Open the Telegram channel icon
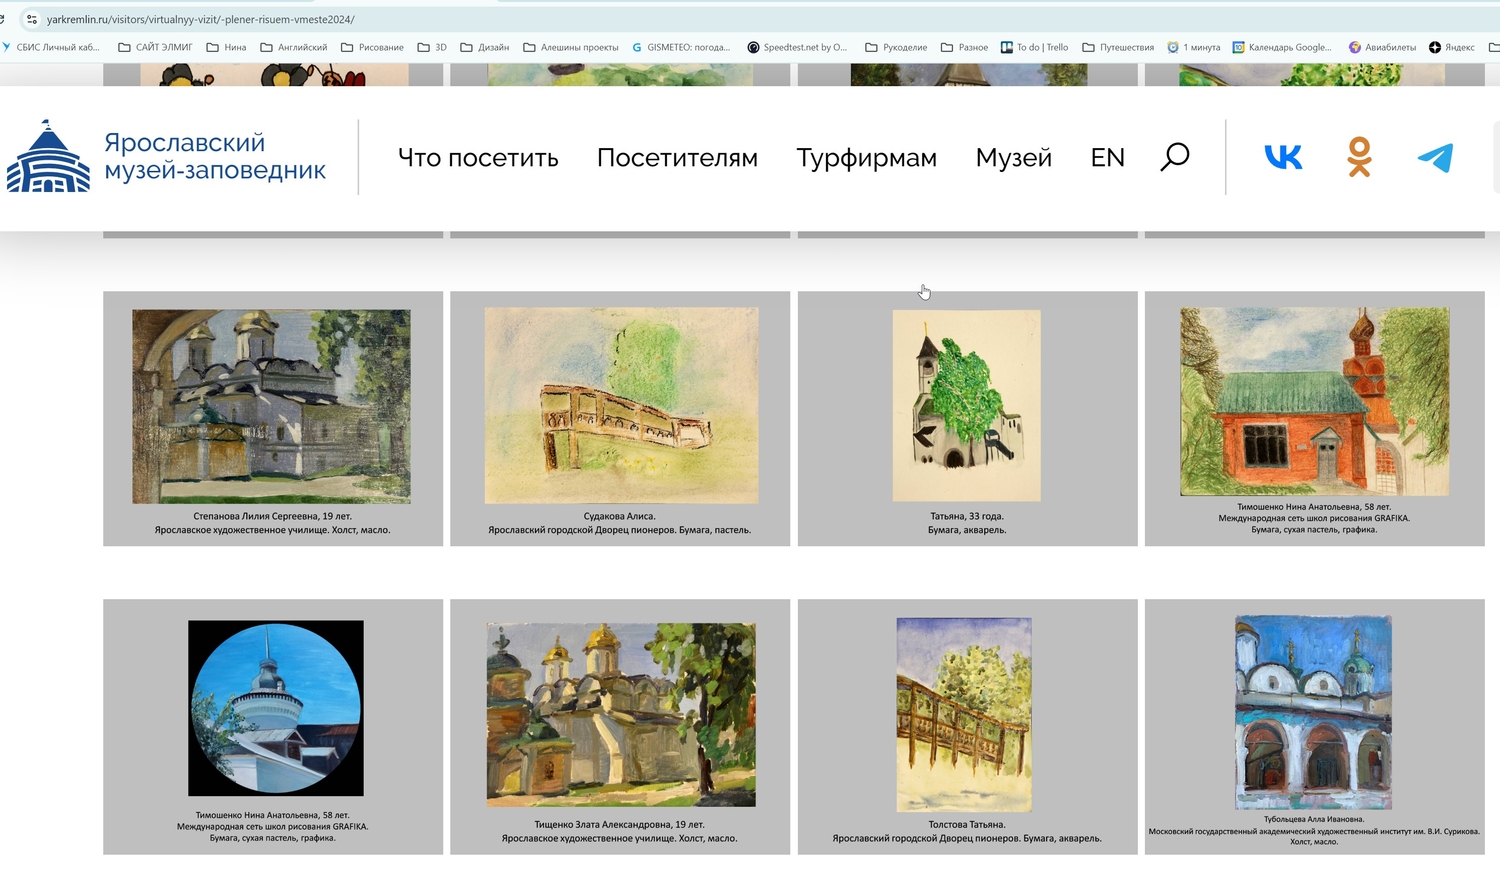 tap(1435, 157)
